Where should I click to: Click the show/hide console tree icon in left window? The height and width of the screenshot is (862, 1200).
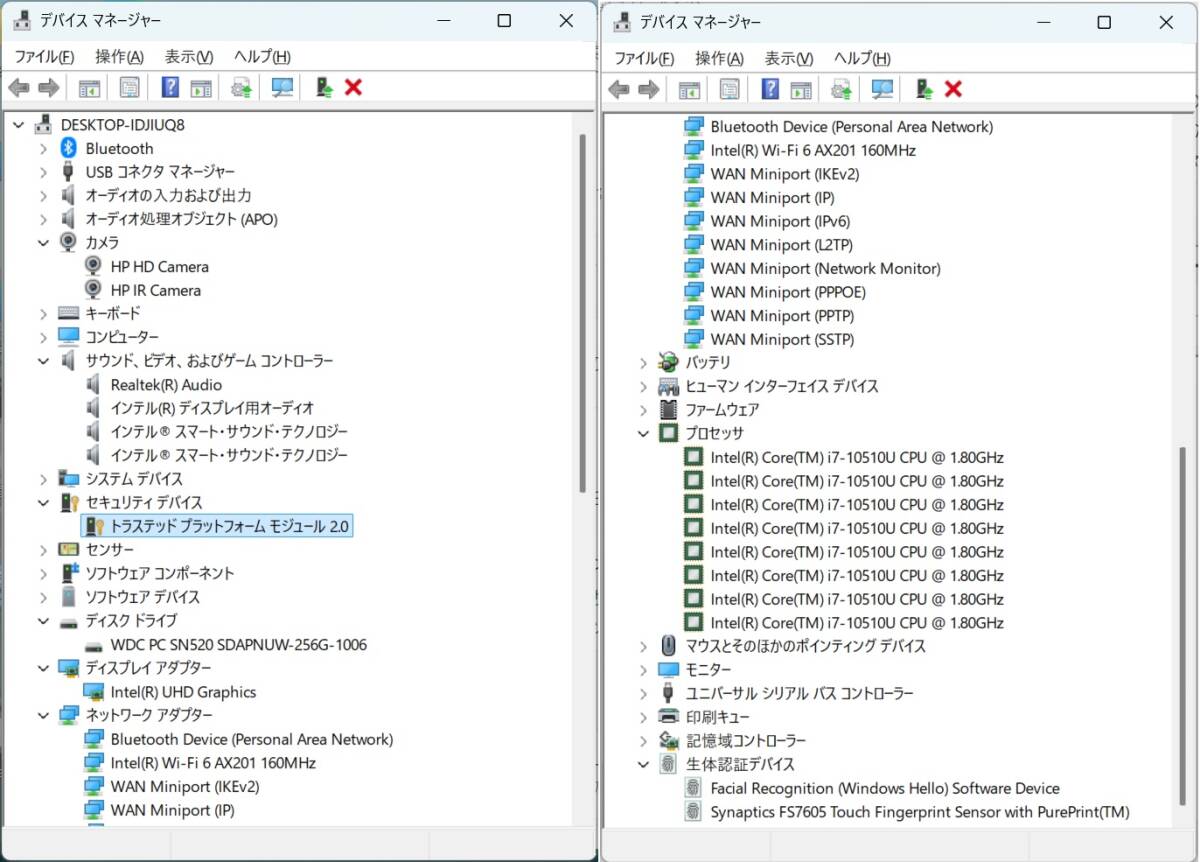[x=90, y=88]
